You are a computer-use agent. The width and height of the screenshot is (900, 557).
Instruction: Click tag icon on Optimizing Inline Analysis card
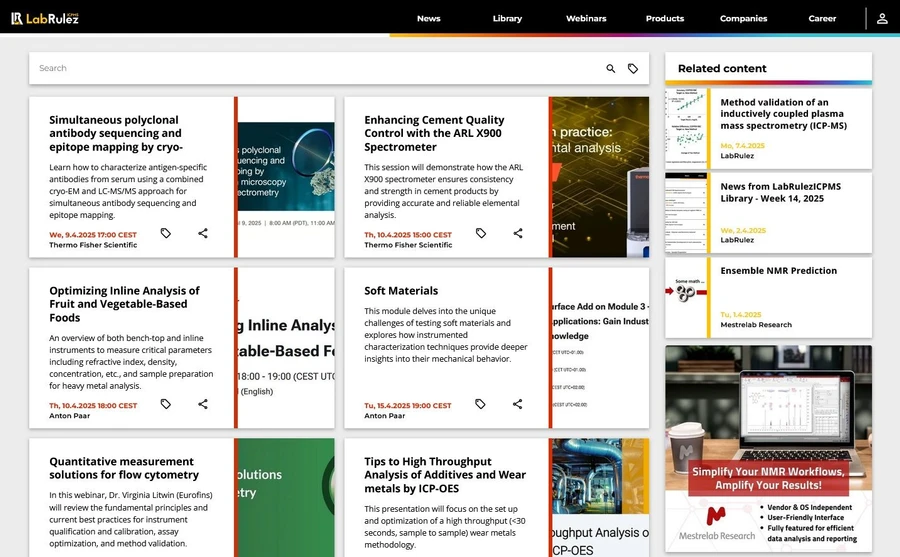coord(165,404)
